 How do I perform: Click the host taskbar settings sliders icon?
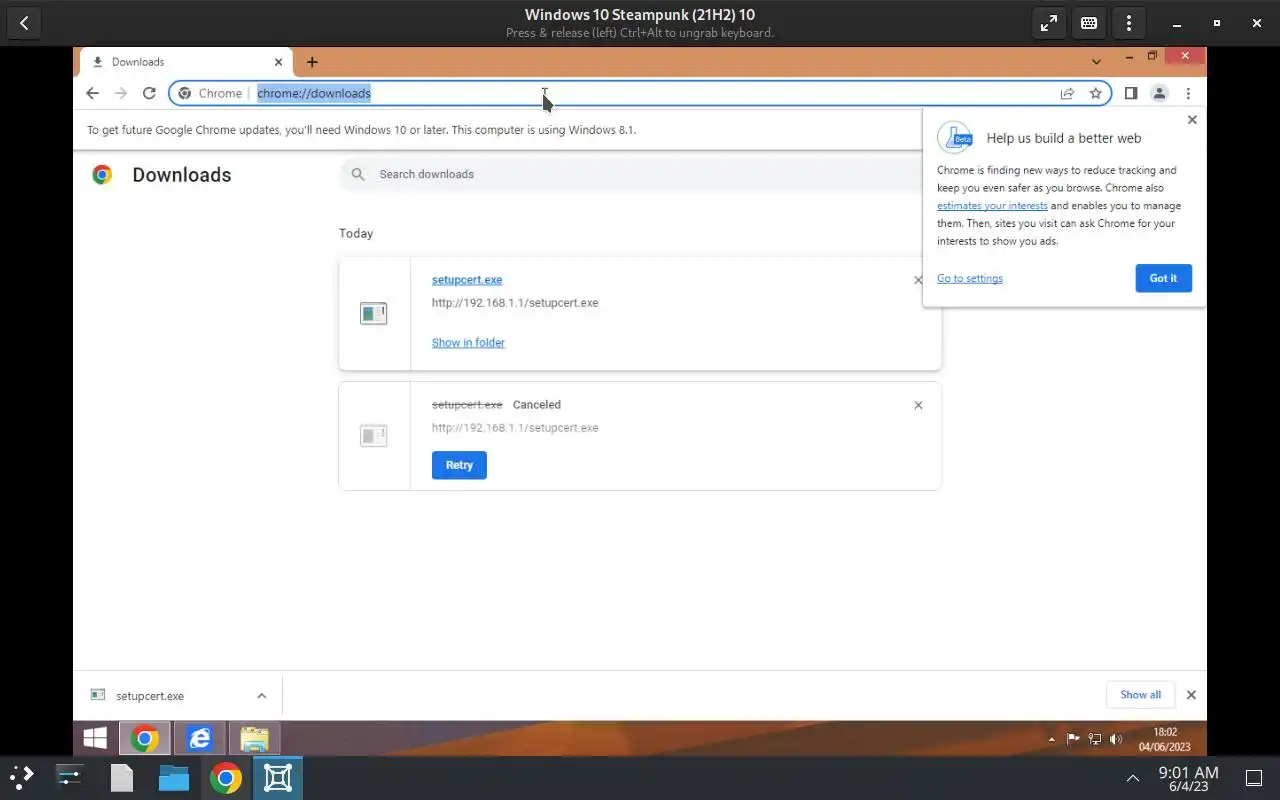tap(70, 778)
